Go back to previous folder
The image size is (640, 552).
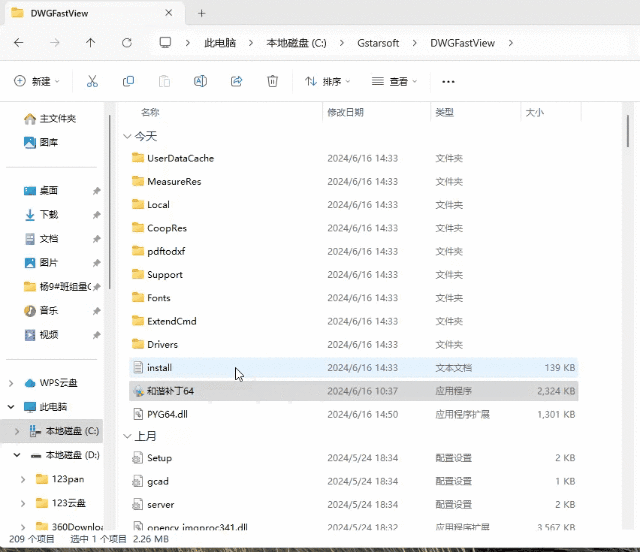[x=19, y=42]
